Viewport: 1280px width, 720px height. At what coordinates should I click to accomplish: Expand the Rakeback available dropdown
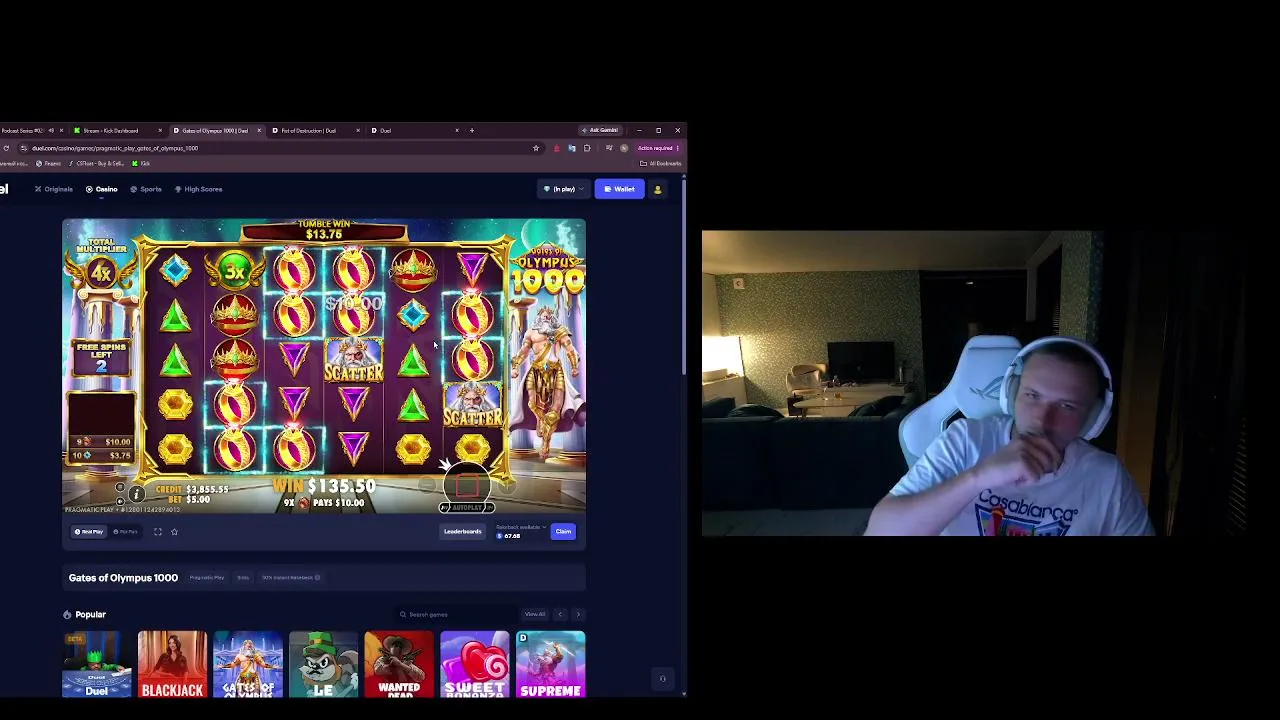coord(521,527)
